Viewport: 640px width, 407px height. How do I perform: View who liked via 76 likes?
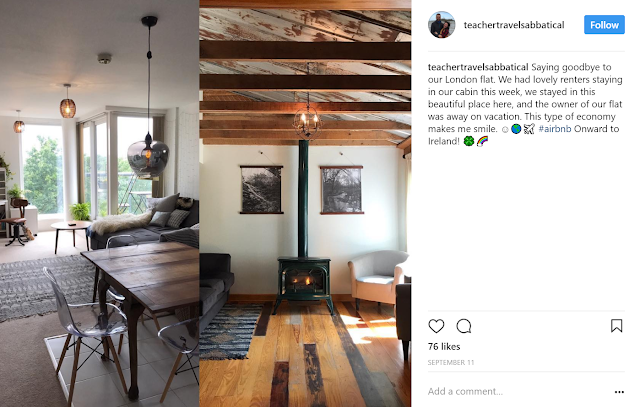(x=444, y=347)
